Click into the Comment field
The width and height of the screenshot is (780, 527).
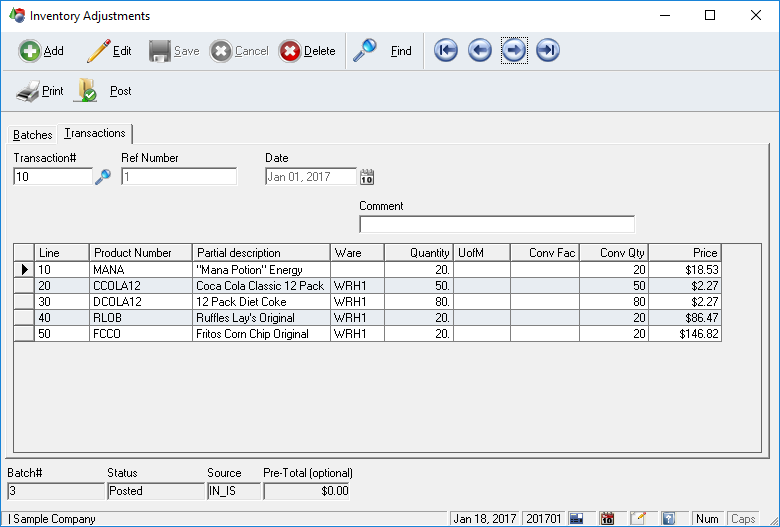point(496,224)
